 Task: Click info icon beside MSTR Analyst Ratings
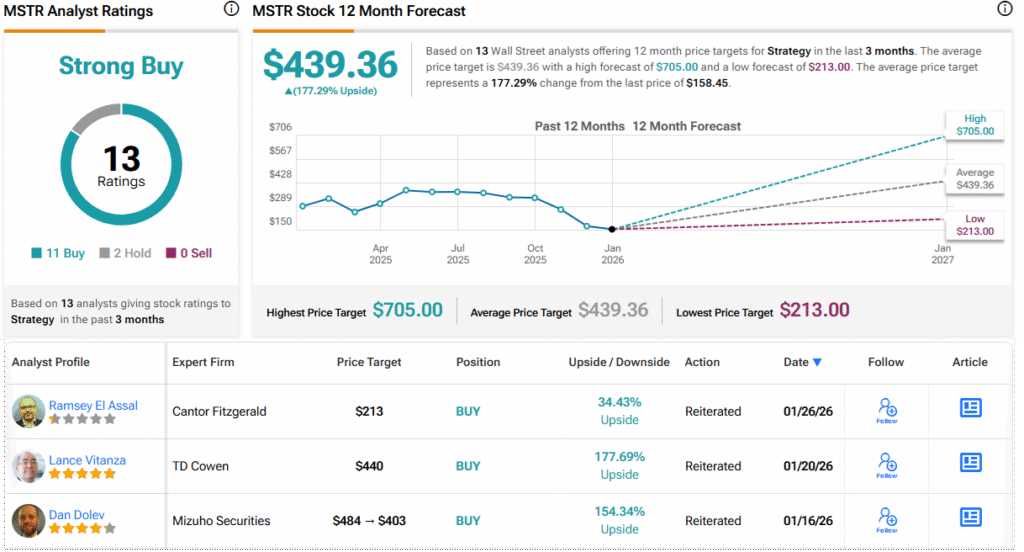(x=231, y=9)
